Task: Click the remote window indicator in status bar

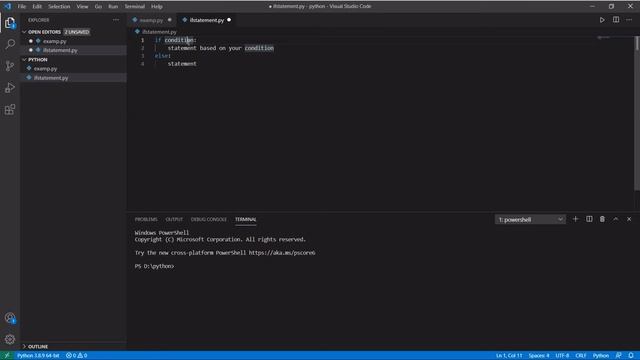Action: [x=7, y=356]
